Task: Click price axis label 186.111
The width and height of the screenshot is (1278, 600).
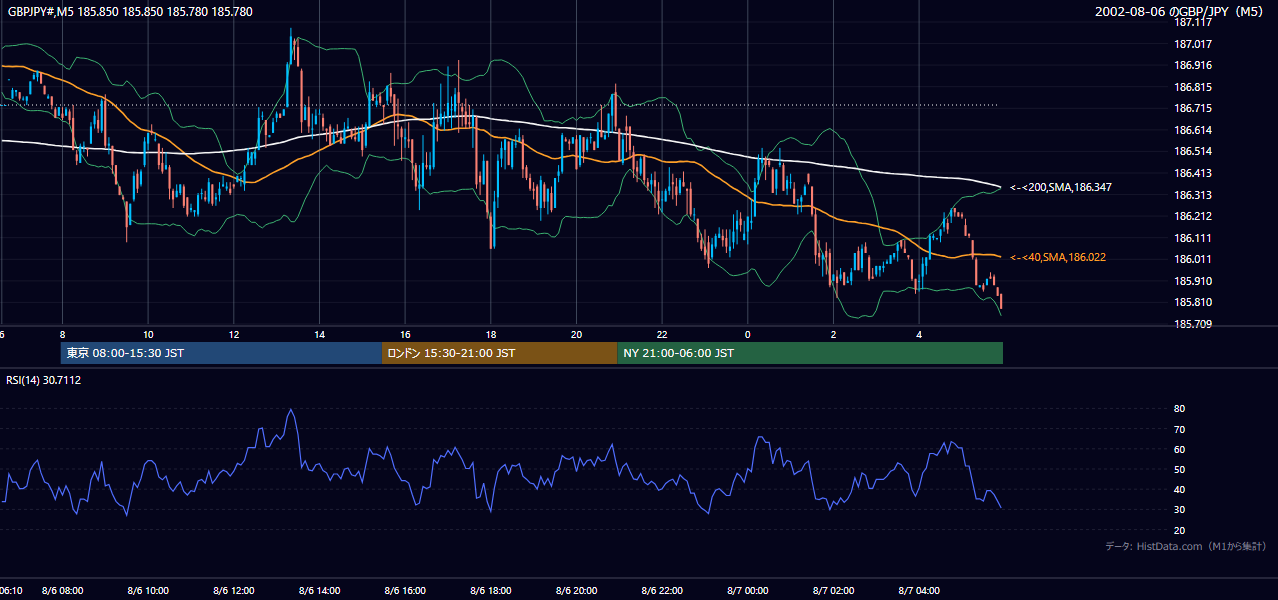Action: click(x=1193, y=238)
